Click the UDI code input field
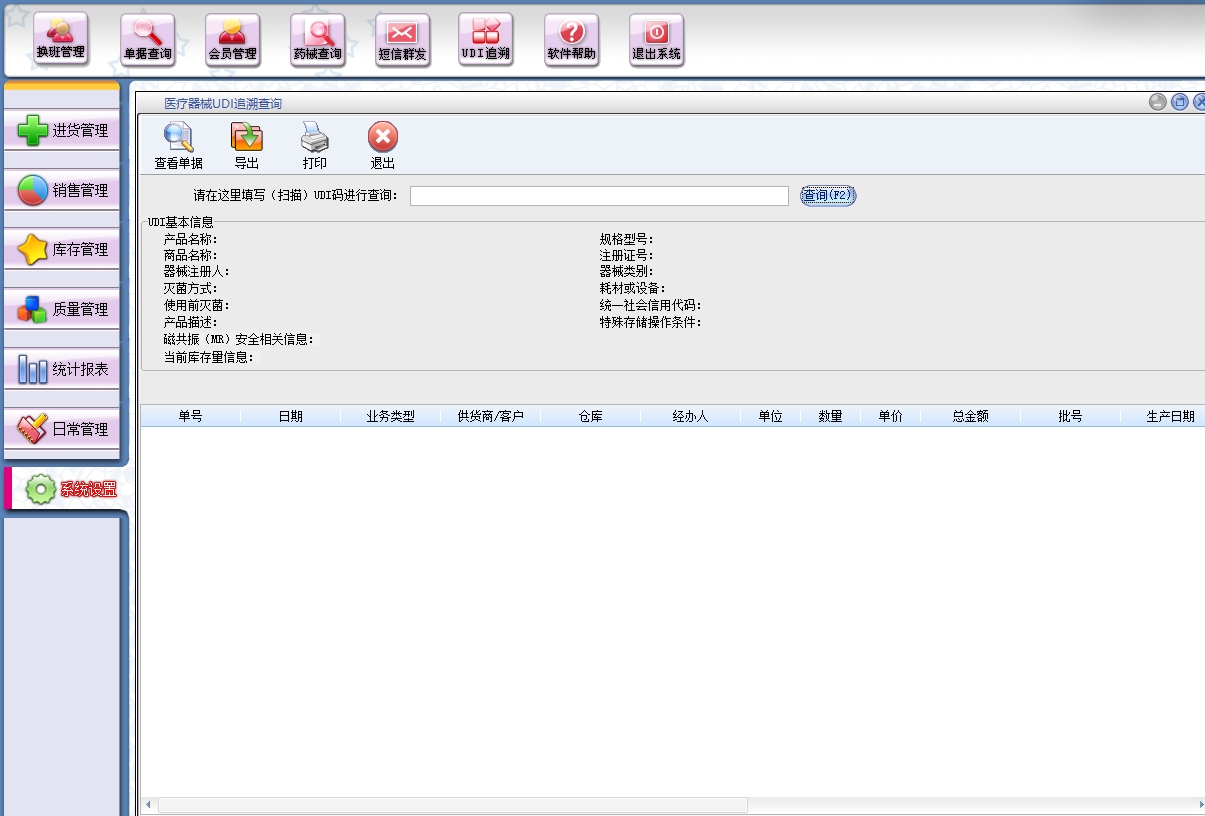 (x=598, y=196)
